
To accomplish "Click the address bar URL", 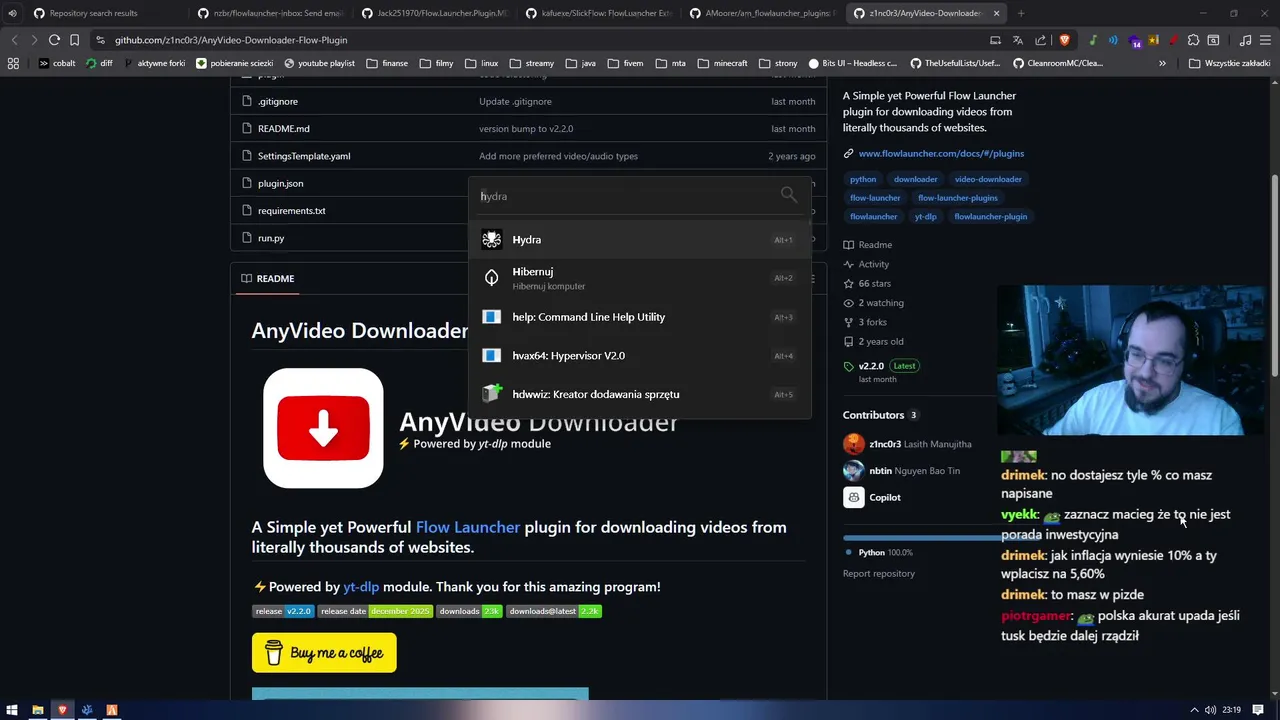I will (x=231, y=40).
